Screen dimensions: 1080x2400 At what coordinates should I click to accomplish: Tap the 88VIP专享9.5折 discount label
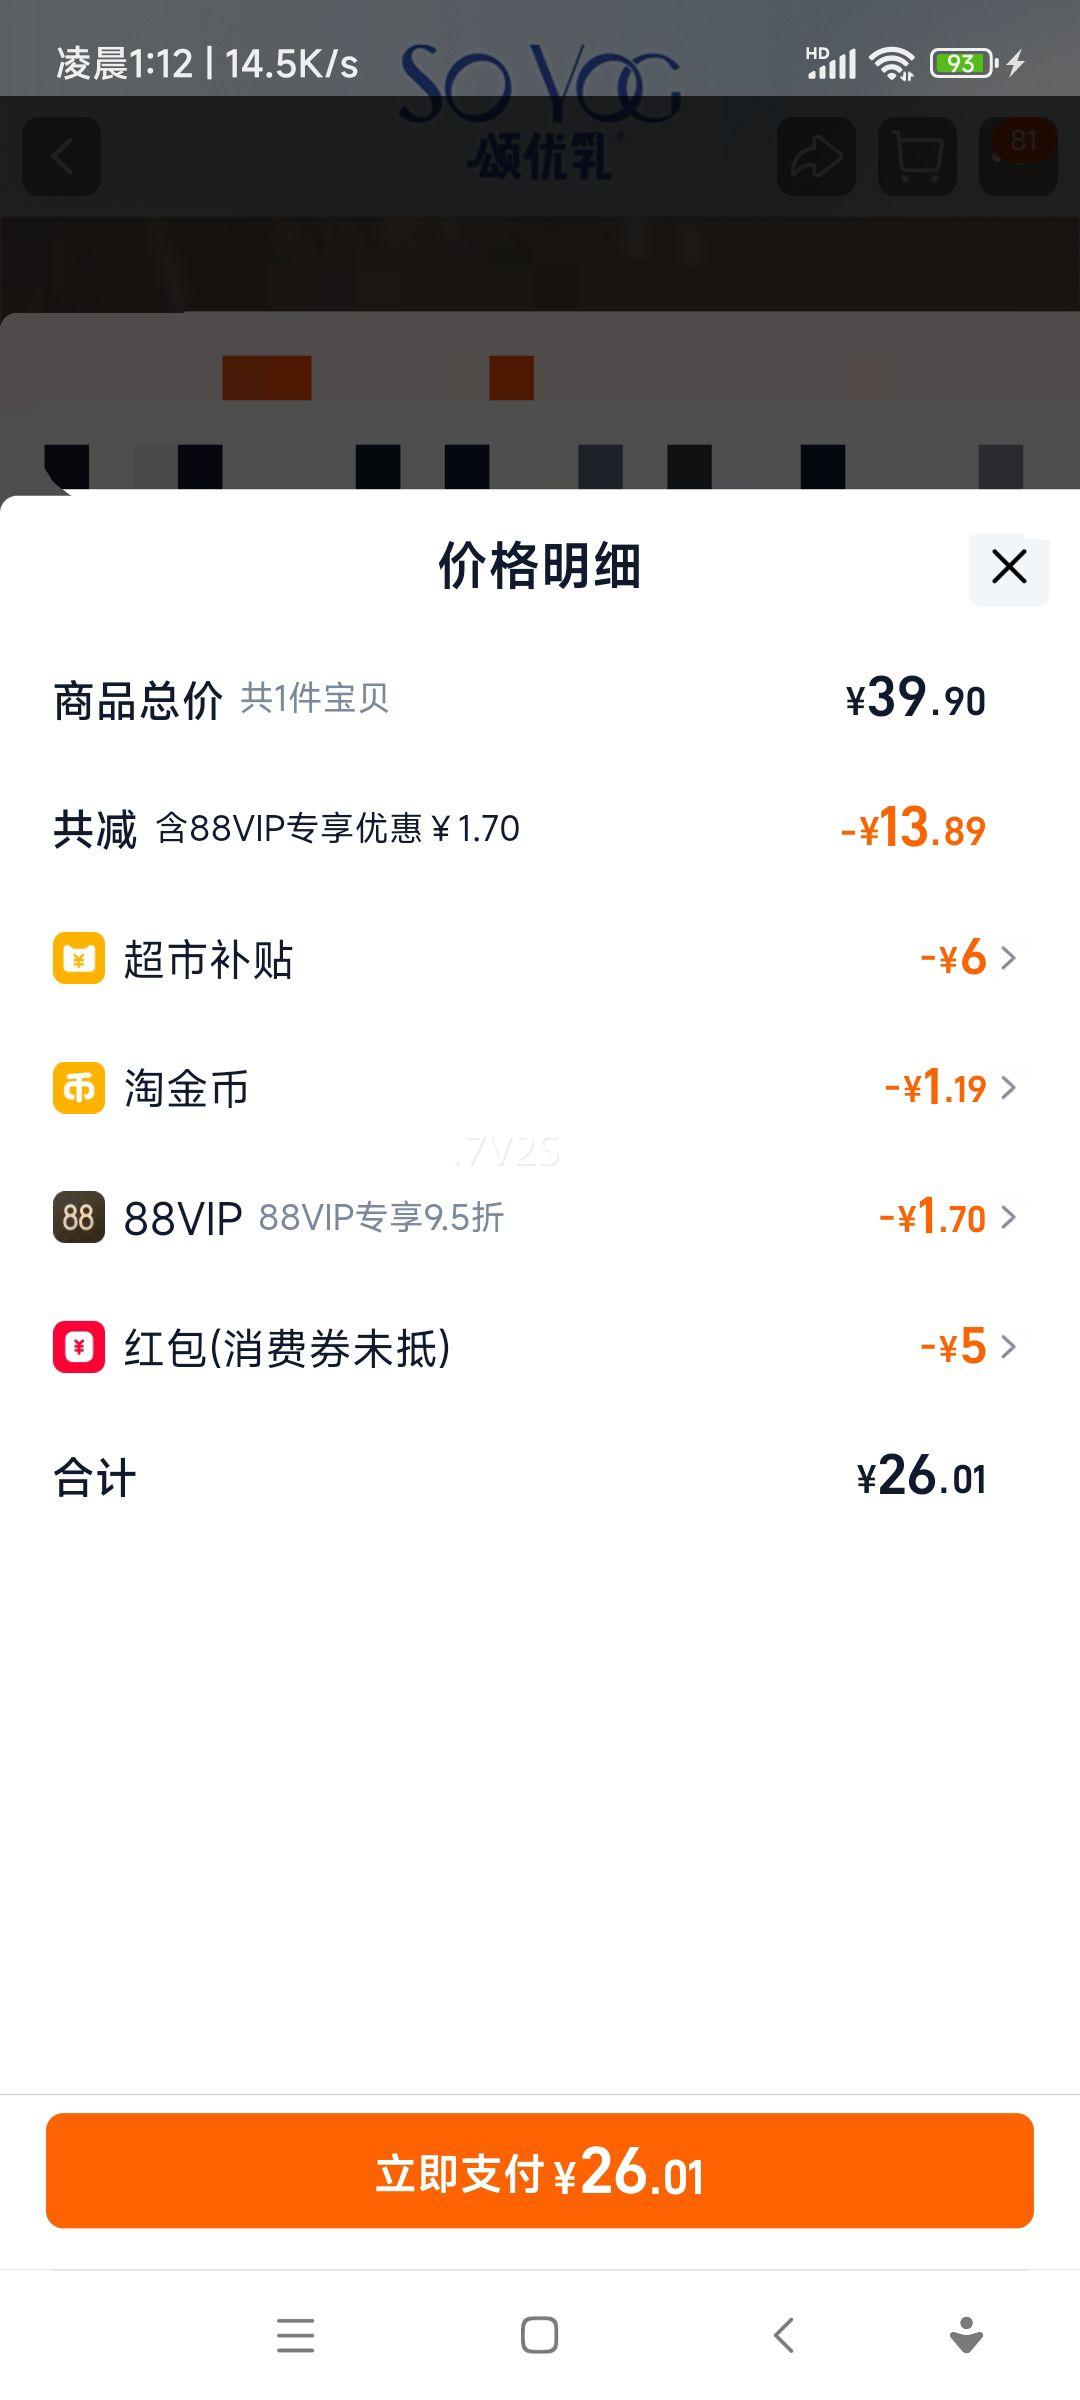(381, 1218)
